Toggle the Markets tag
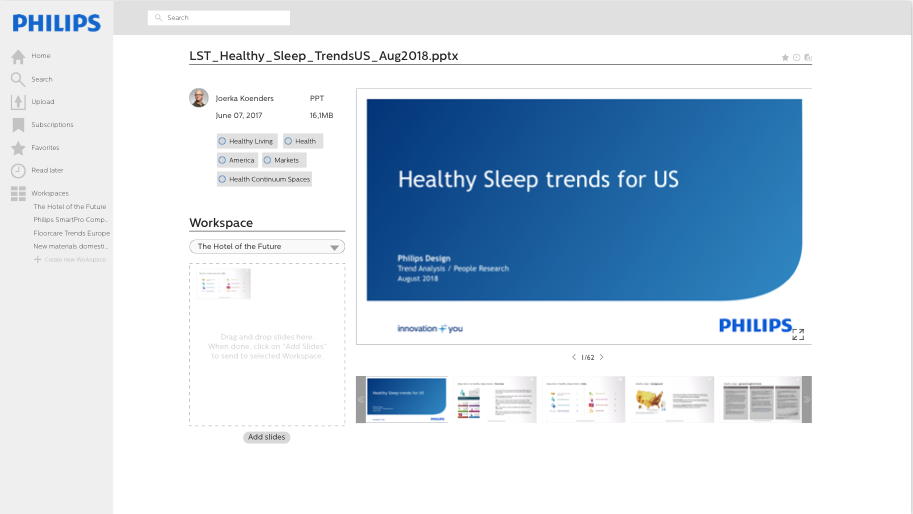The image size is (913, 514). coord(284,160)
